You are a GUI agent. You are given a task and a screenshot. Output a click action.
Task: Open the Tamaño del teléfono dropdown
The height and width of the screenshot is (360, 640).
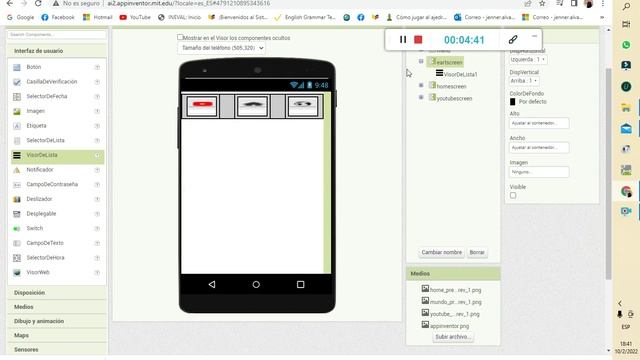[x=222, y=48]
